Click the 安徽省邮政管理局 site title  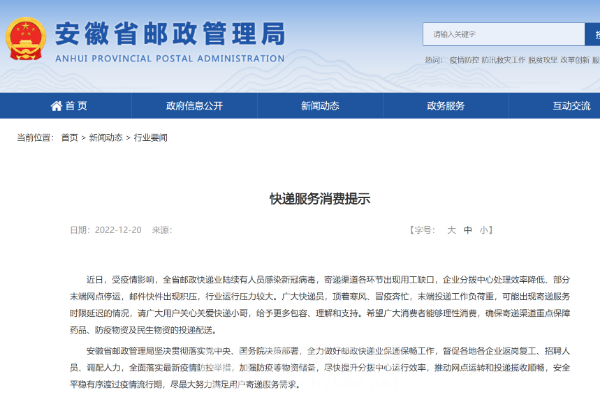click(170, 34)
